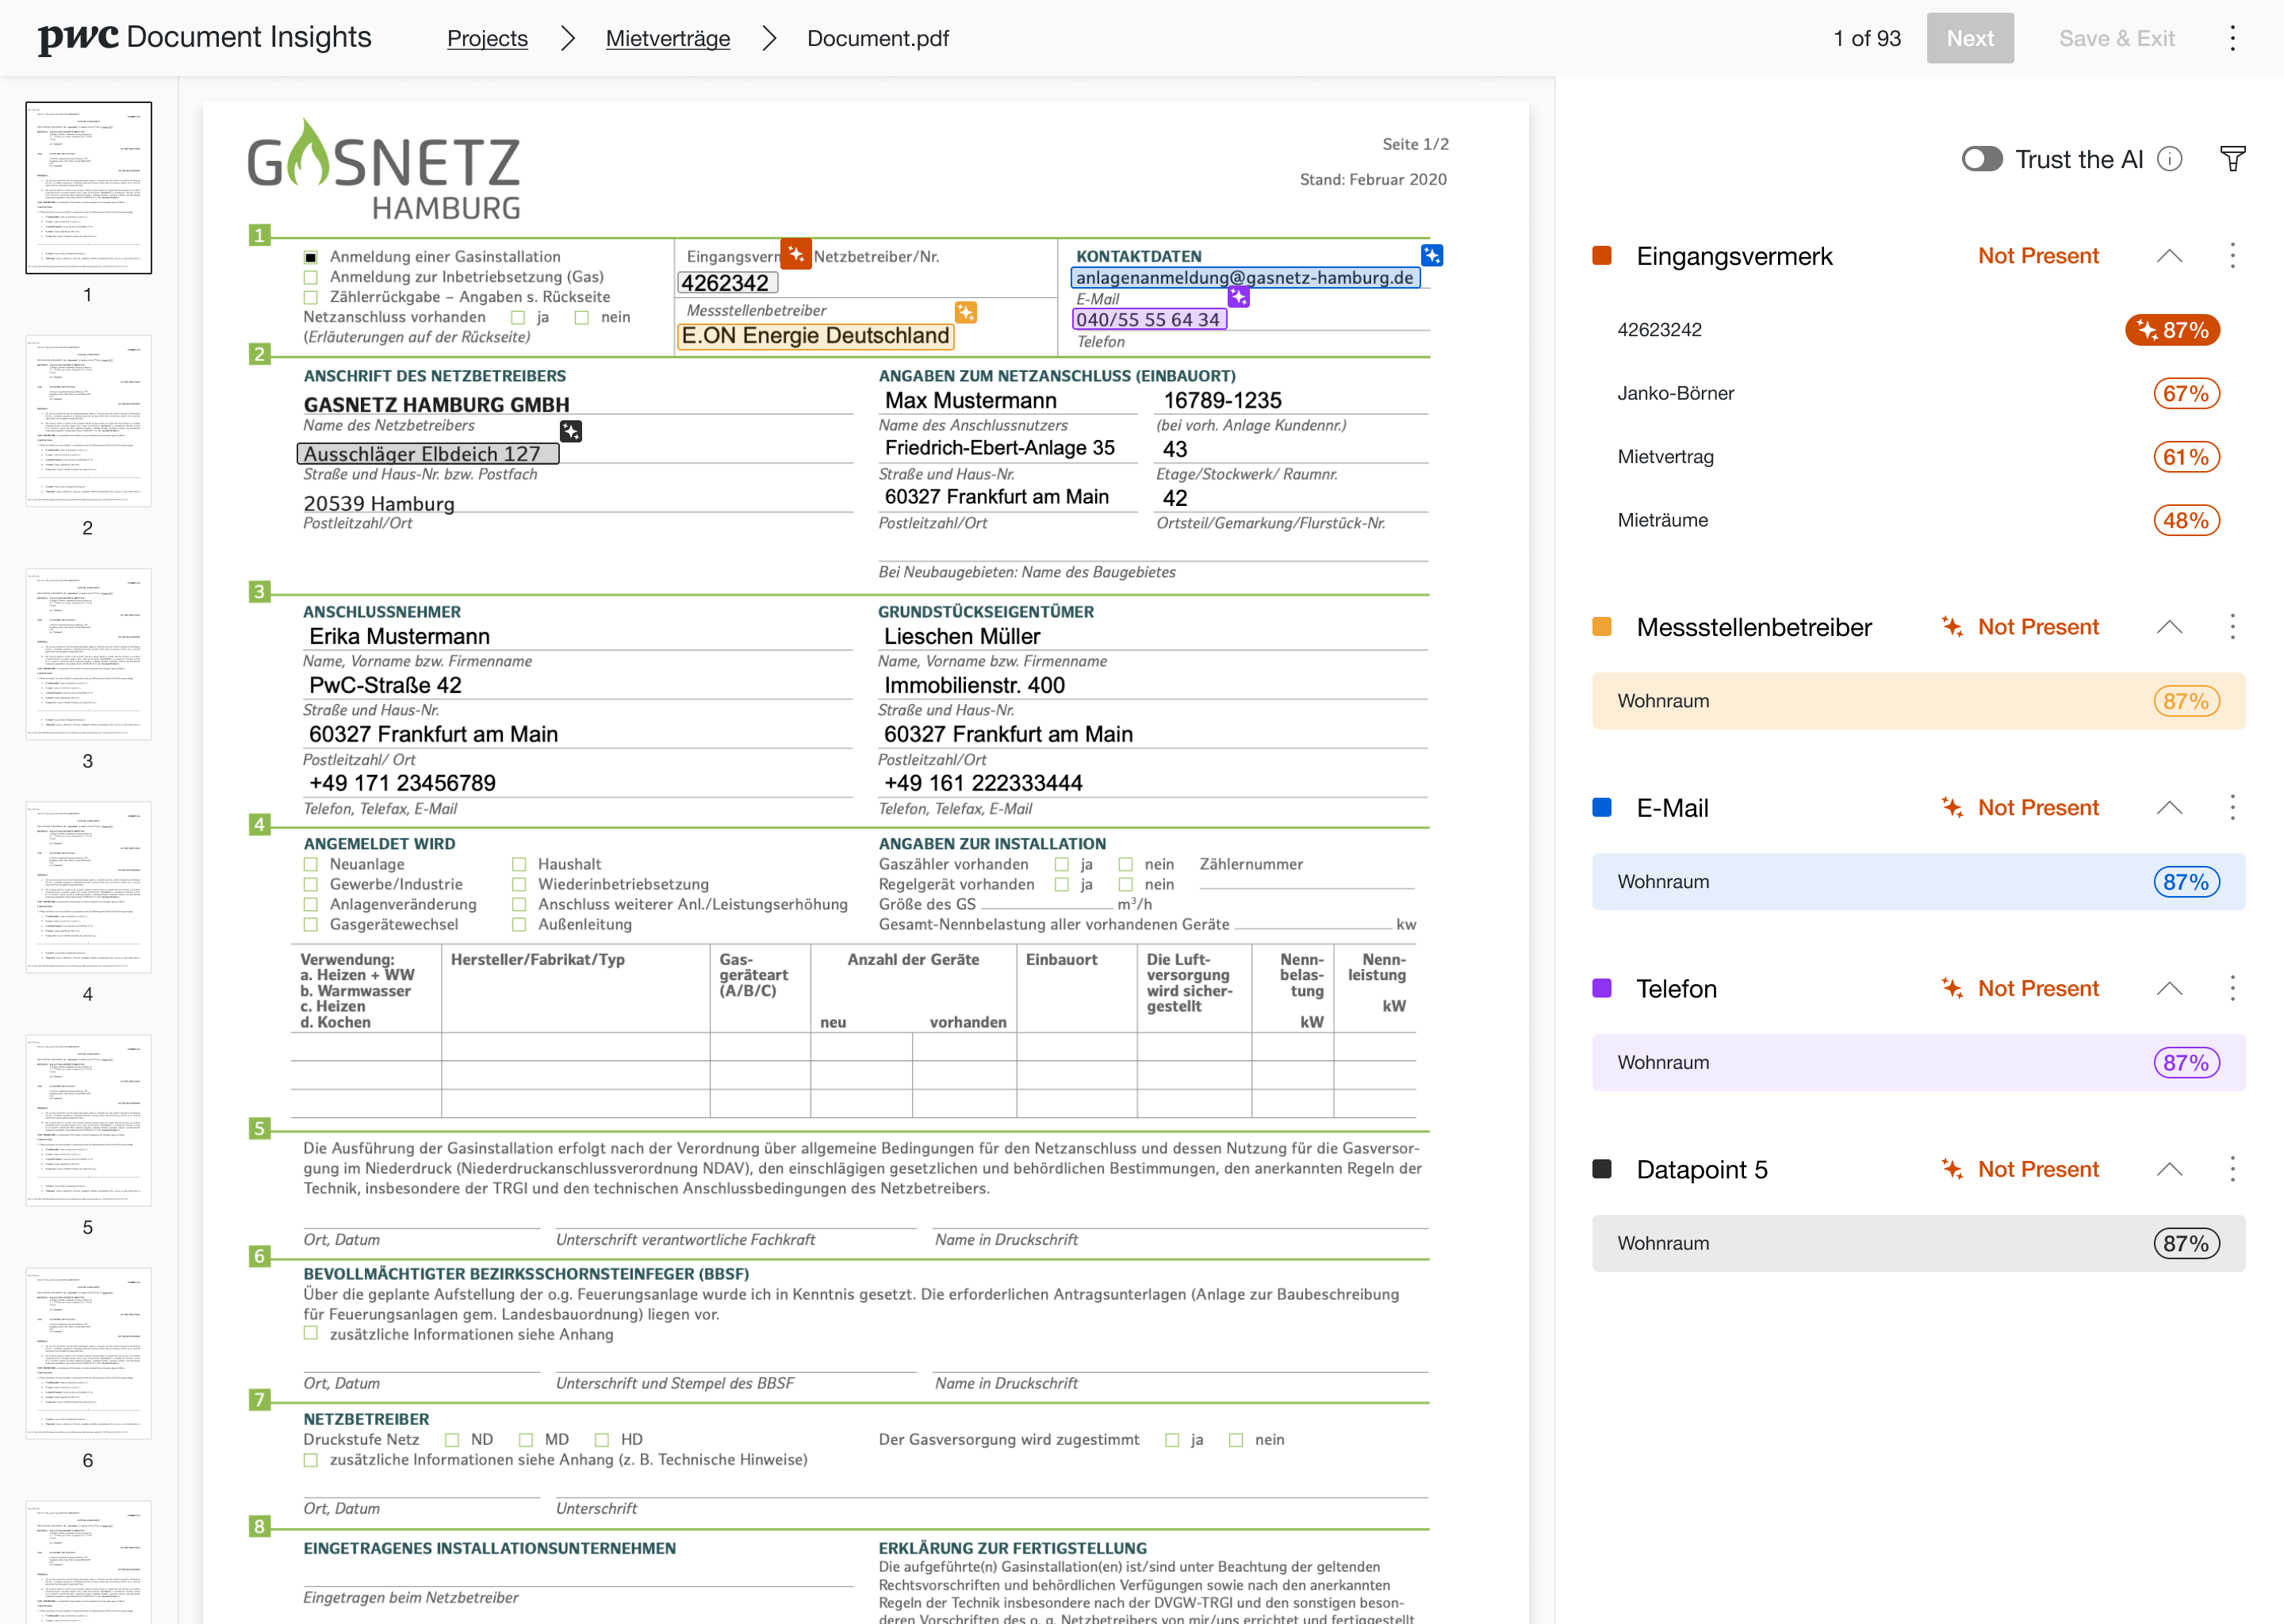
Task: Open the three-dot menu for Eingangsvermerk
Action: [2232, 256]
